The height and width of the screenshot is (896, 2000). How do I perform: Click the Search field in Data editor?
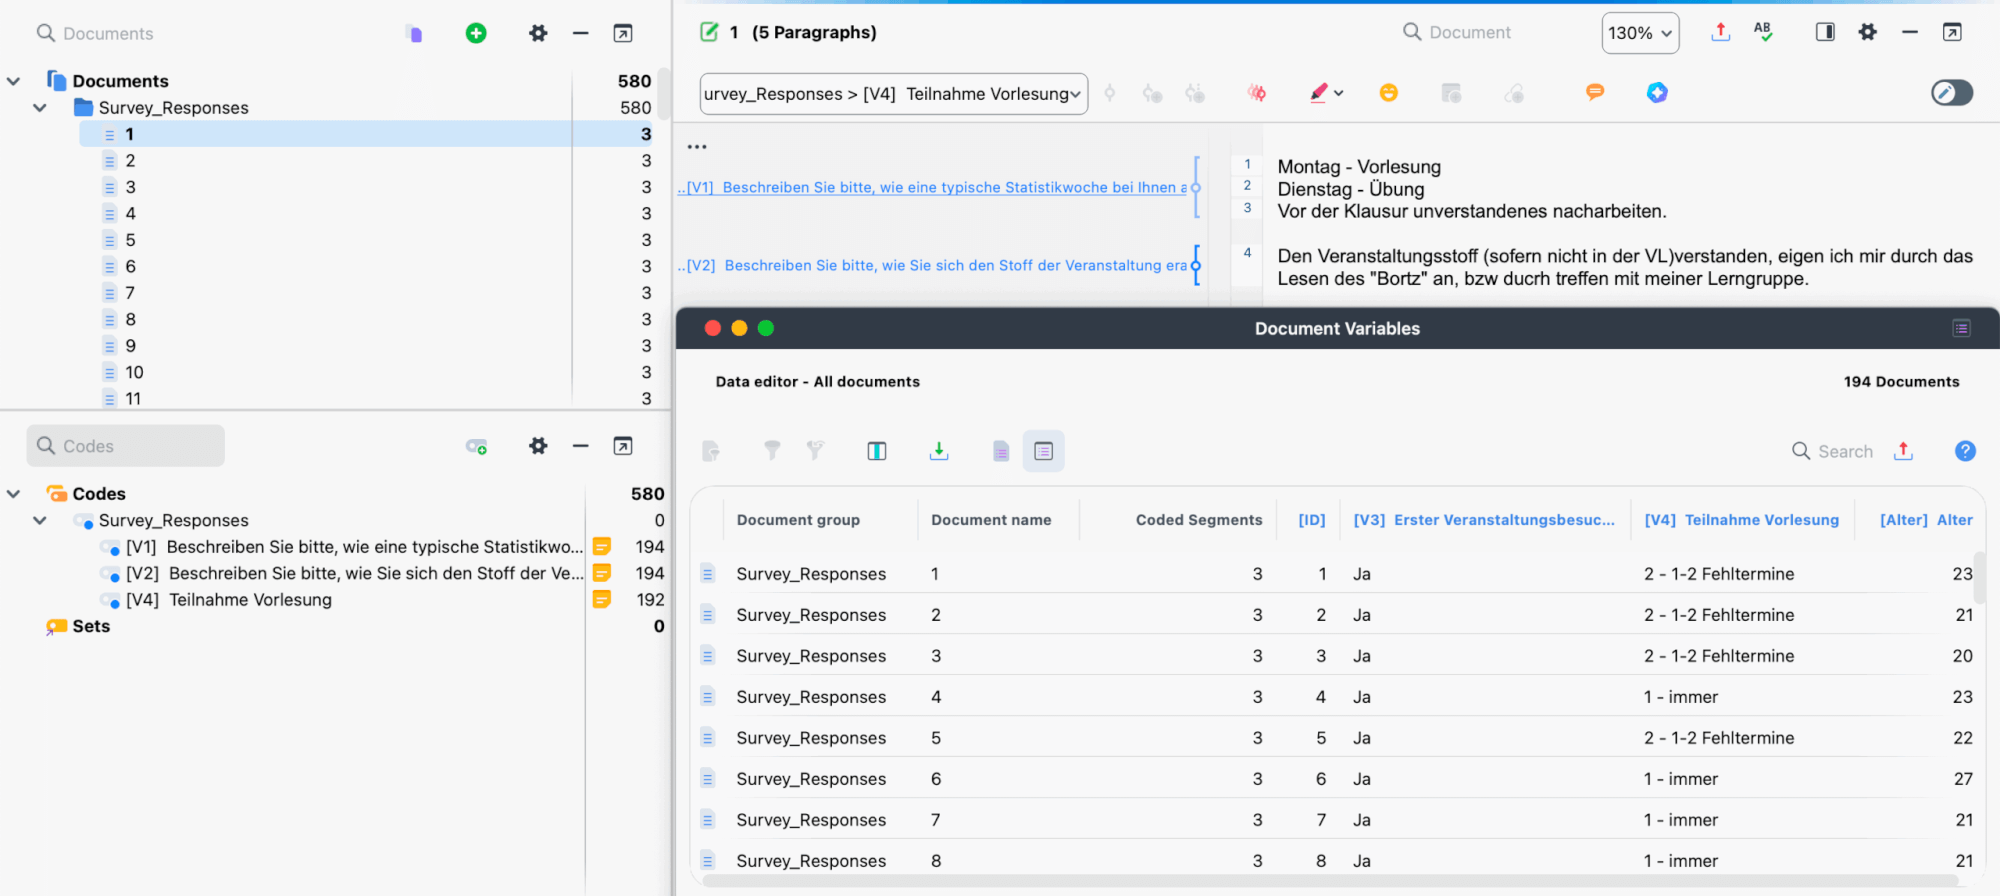click(x=1832, y=451)
